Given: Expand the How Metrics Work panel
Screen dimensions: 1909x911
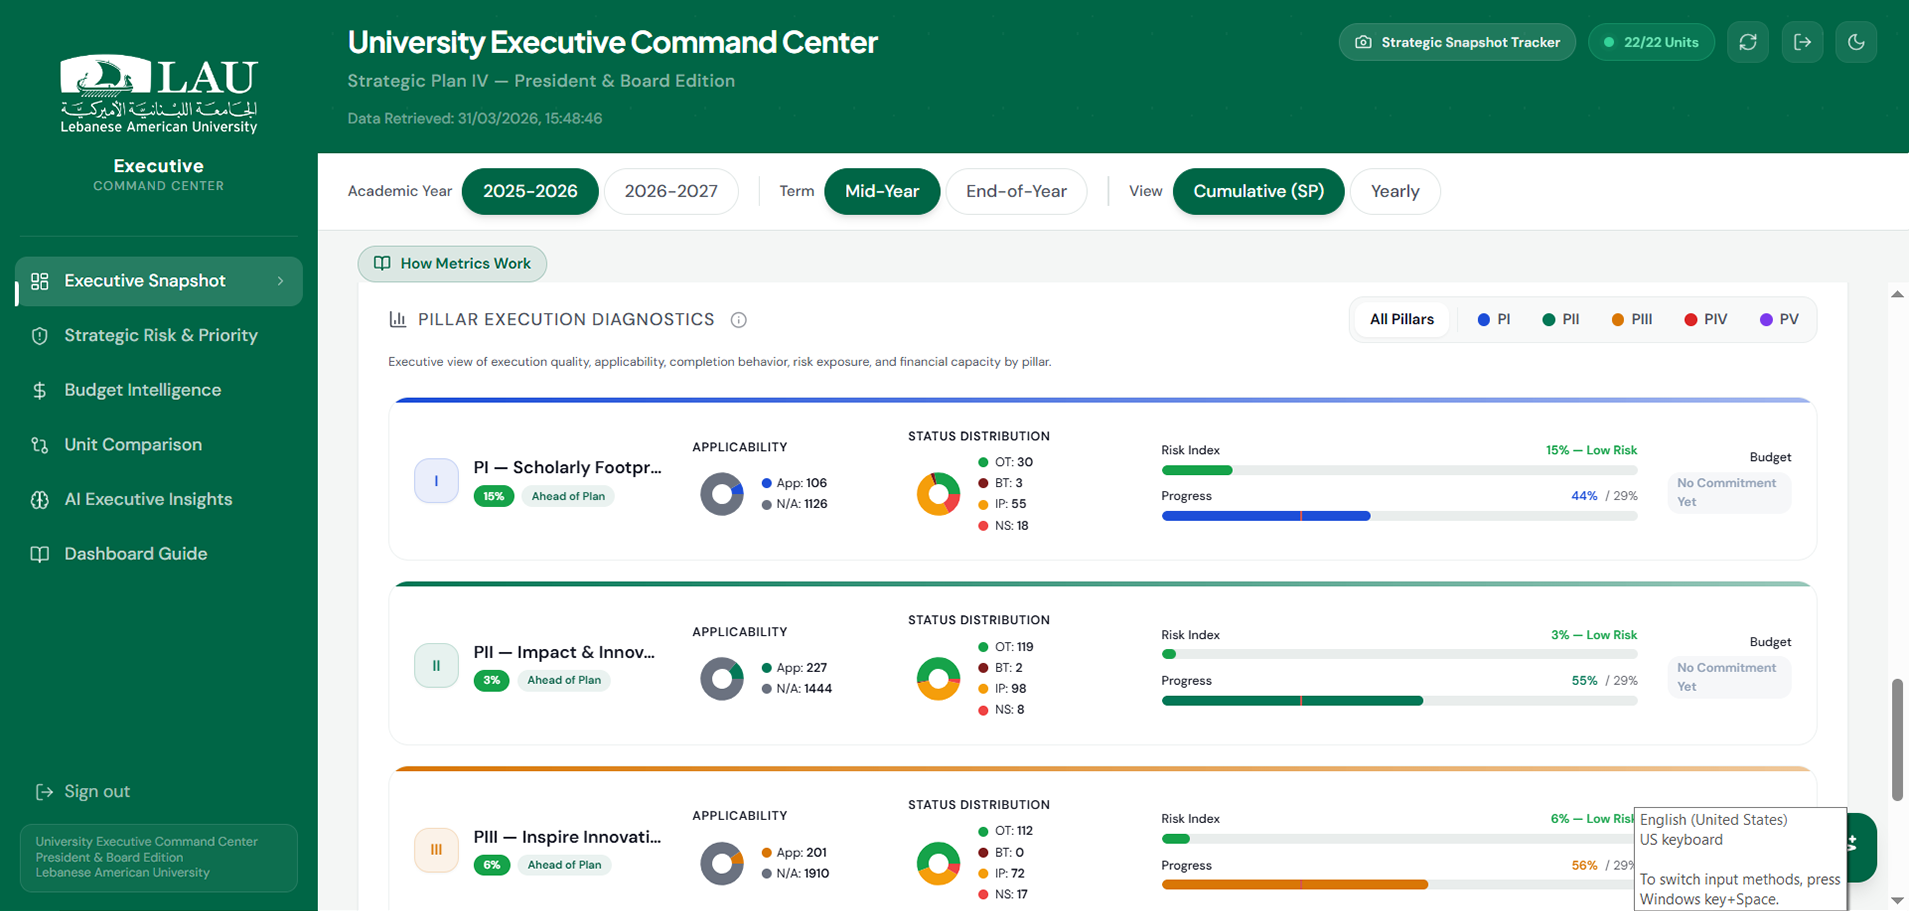Looking at the screenshot, I should pyautogui.click(x=452, y=264).
